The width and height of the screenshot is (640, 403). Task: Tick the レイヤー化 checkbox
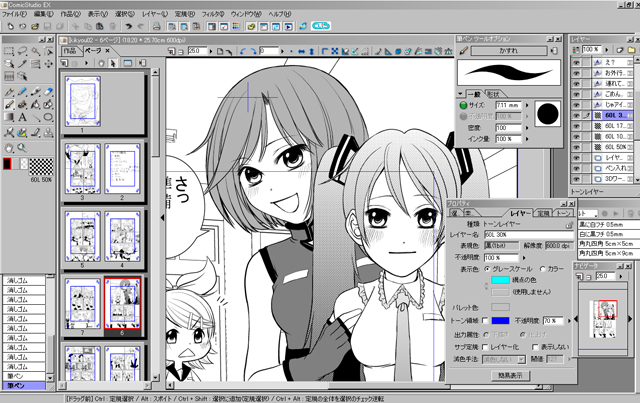click(x=485, y=347)
